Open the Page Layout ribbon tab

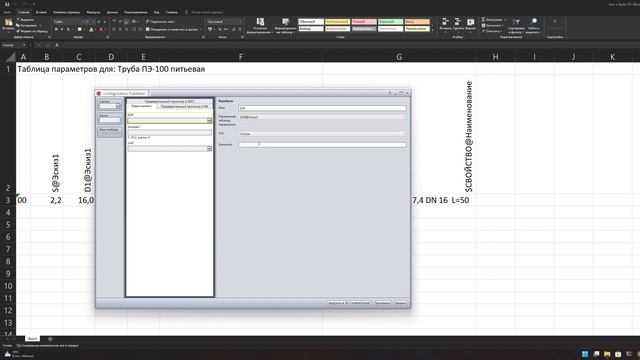coord(67,12)
